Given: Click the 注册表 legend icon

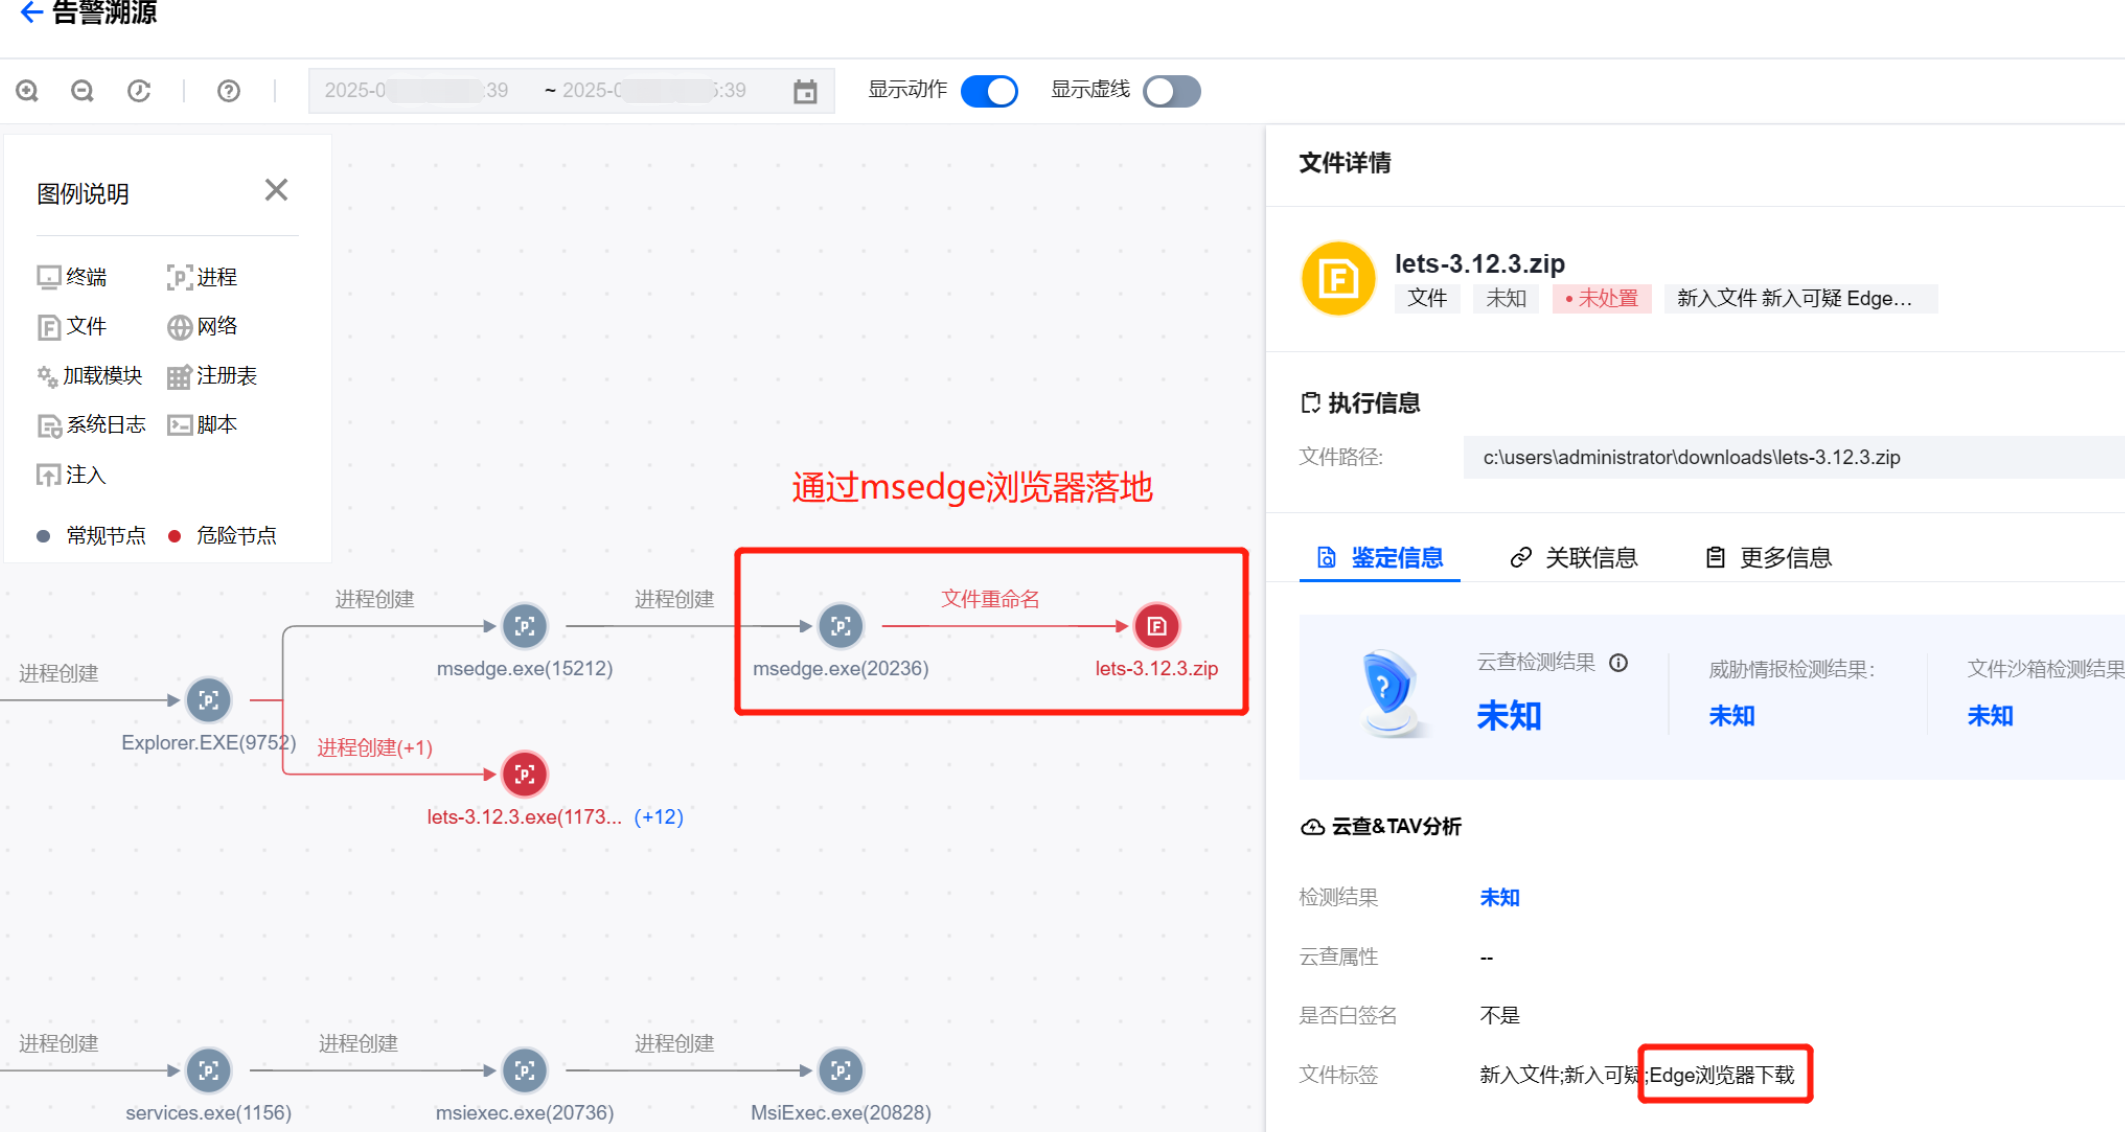Looking at the screenshot, I should (x=179, y=377).
